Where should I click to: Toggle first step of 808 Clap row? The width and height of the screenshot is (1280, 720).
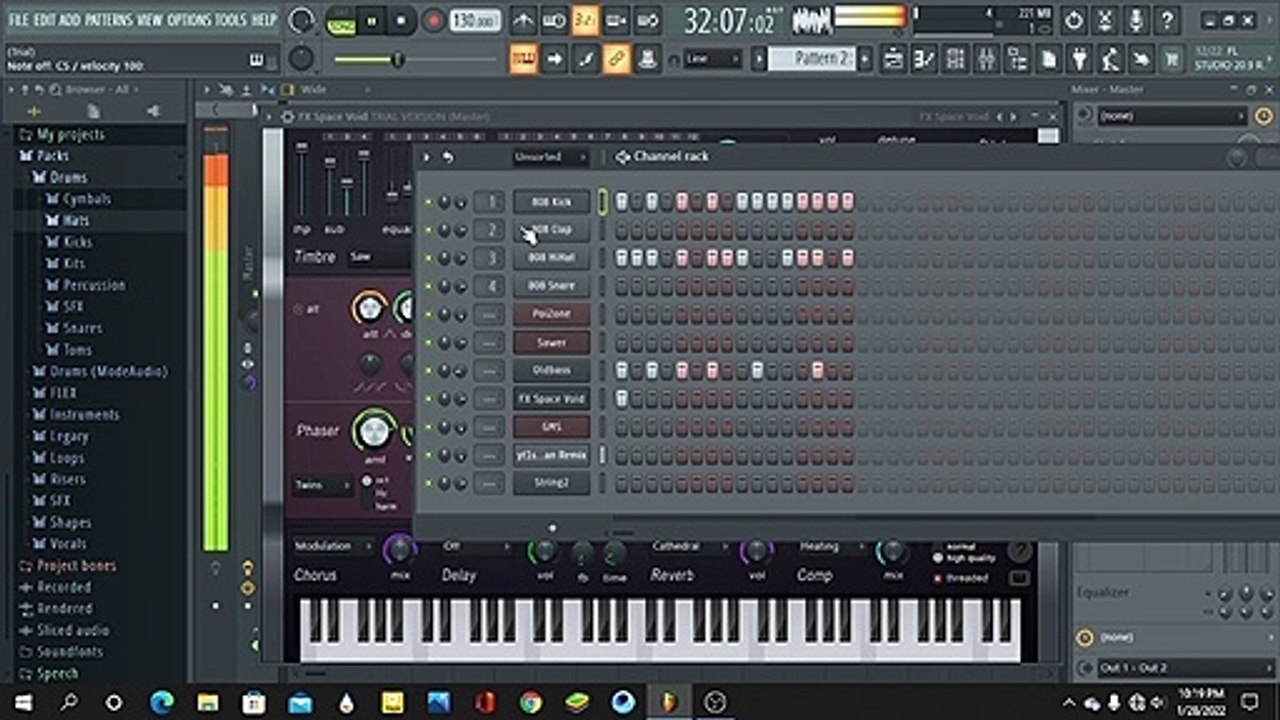click(x=621, y=230)
